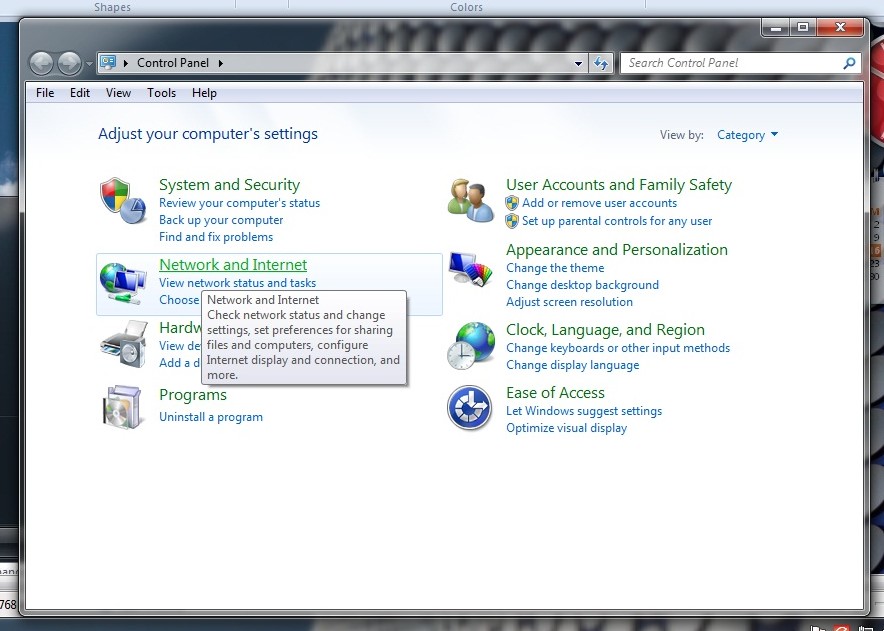
Task: Open the File menu
Action: pyautogui.click(x=45, y=93)
